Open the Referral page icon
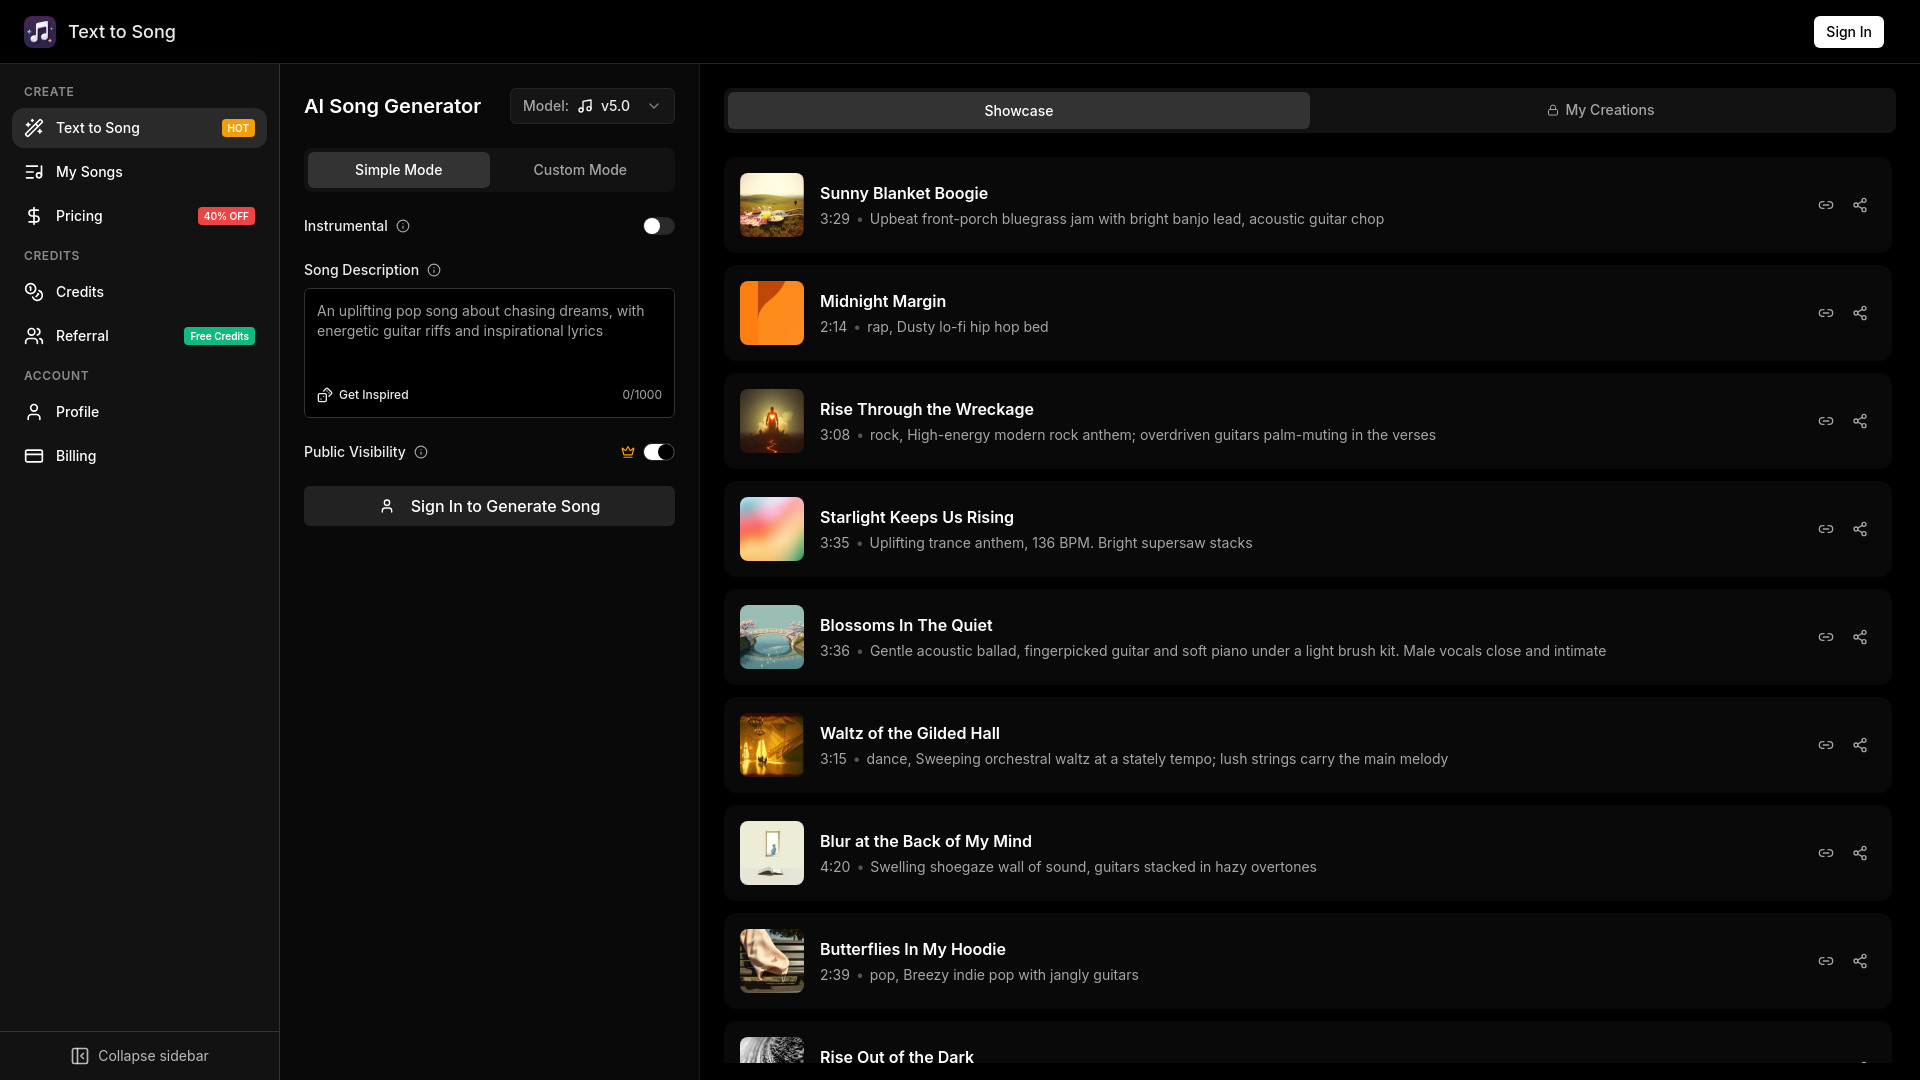Screen dimensions: 1920x1080 click(34, 336)
